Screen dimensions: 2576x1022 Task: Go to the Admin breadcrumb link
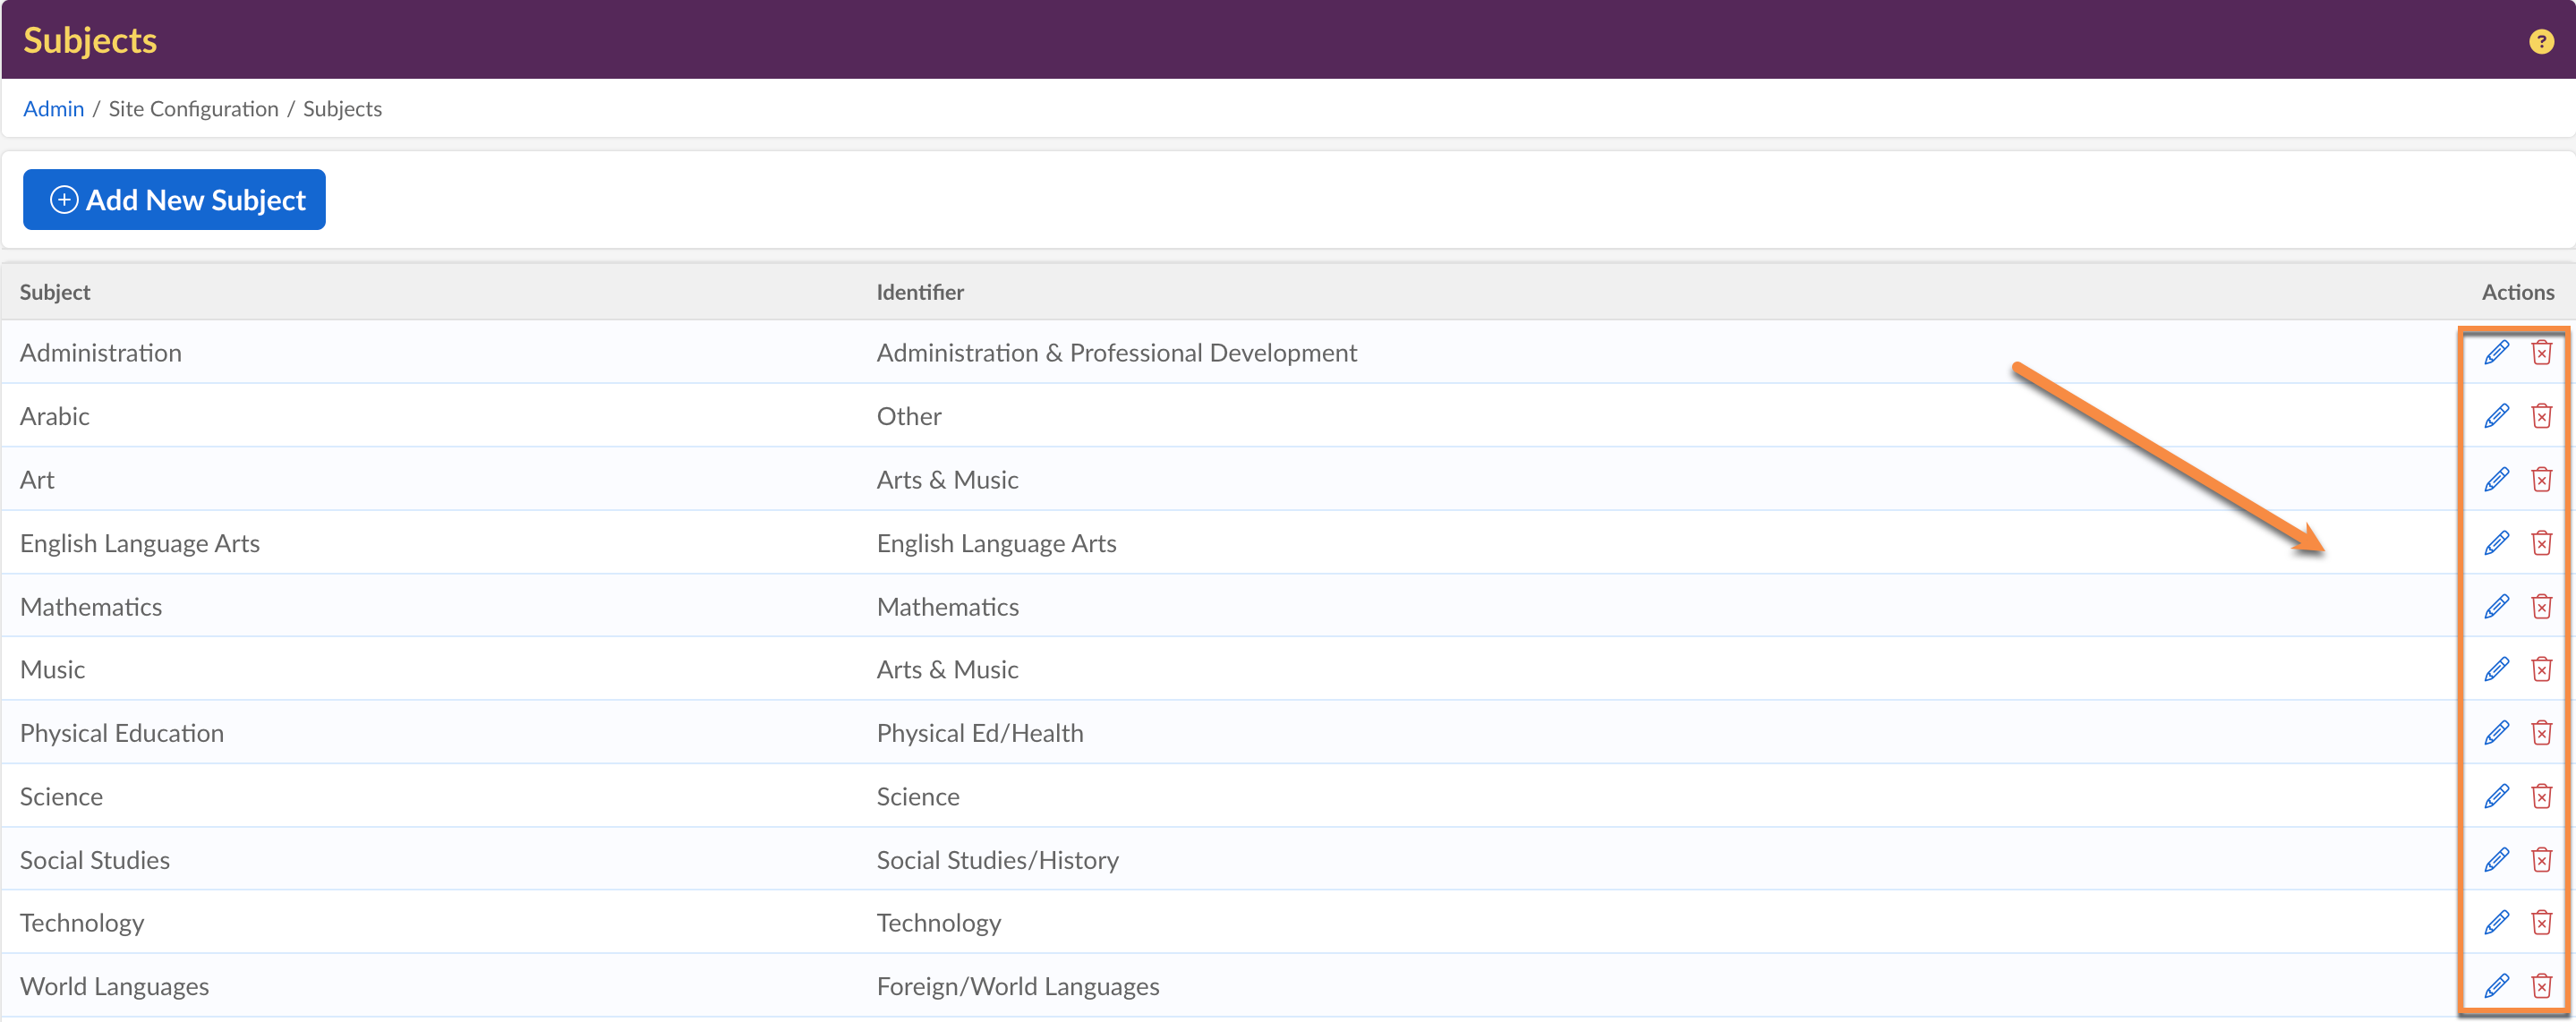coord(53,109)
